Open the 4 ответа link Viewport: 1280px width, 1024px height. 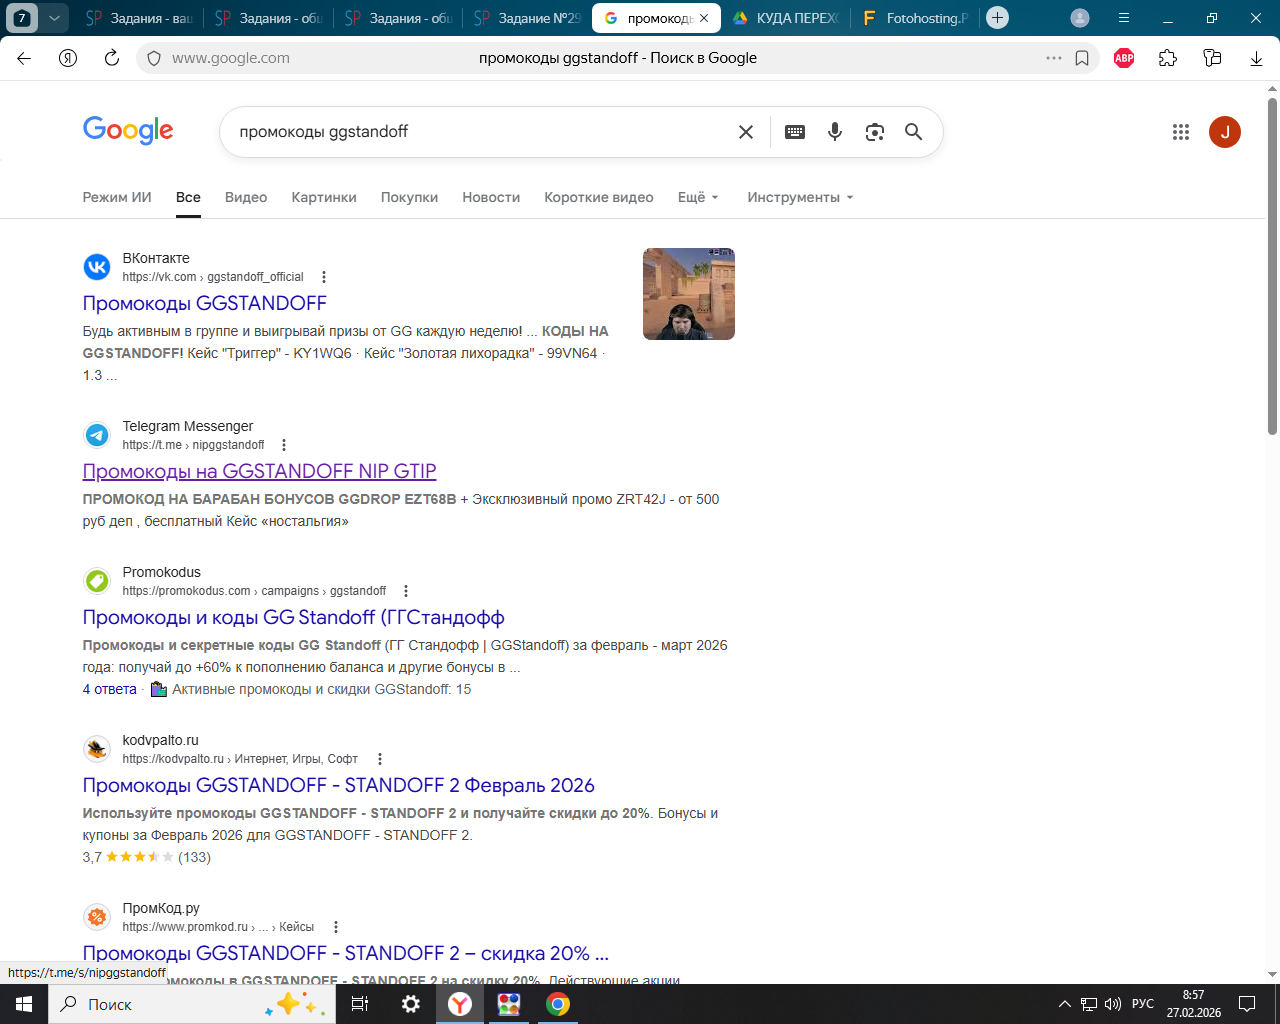tap(110, 689)
